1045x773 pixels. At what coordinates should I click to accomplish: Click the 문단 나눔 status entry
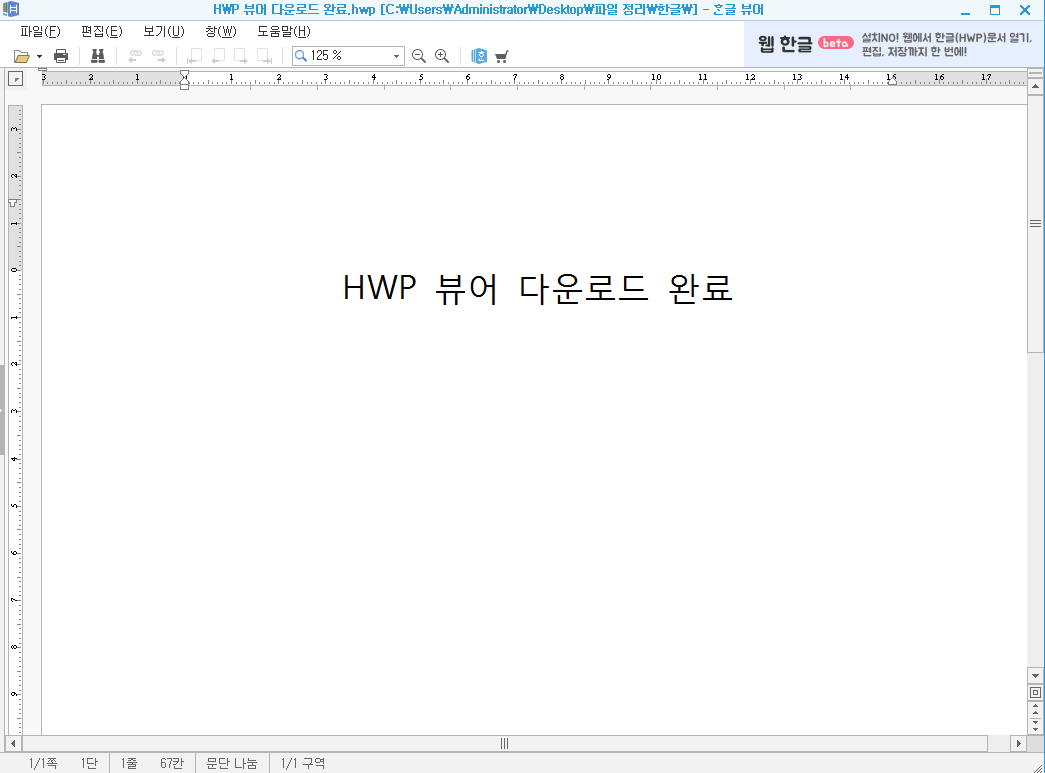click(x=231, y=763)
